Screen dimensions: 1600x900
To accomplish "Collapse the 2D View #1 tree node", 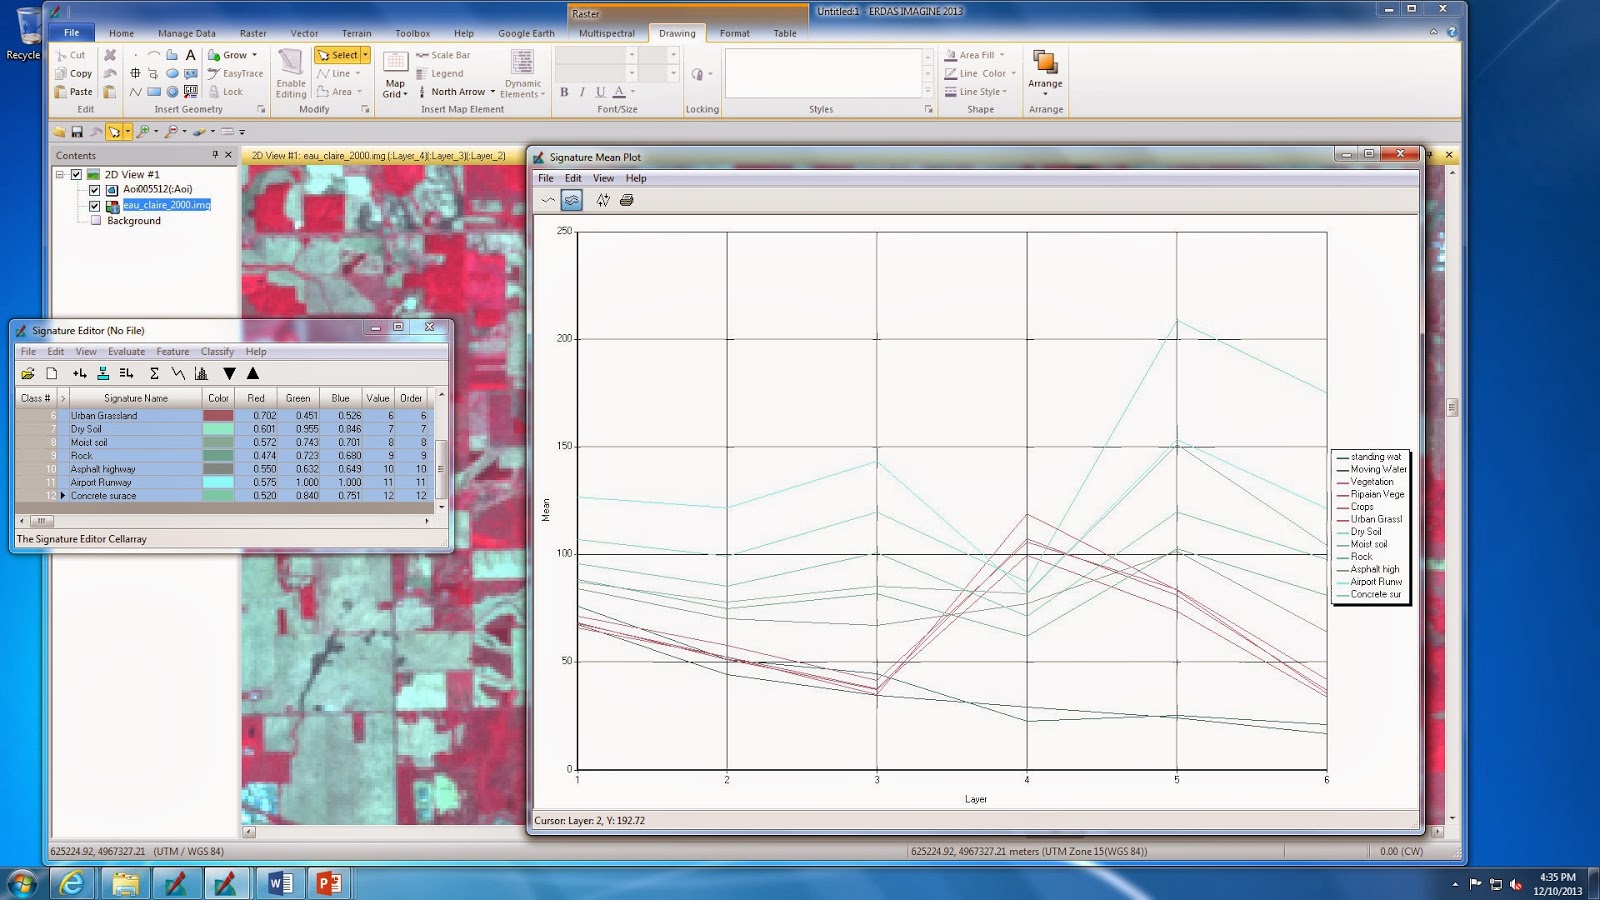I will (x=59, y=174).
